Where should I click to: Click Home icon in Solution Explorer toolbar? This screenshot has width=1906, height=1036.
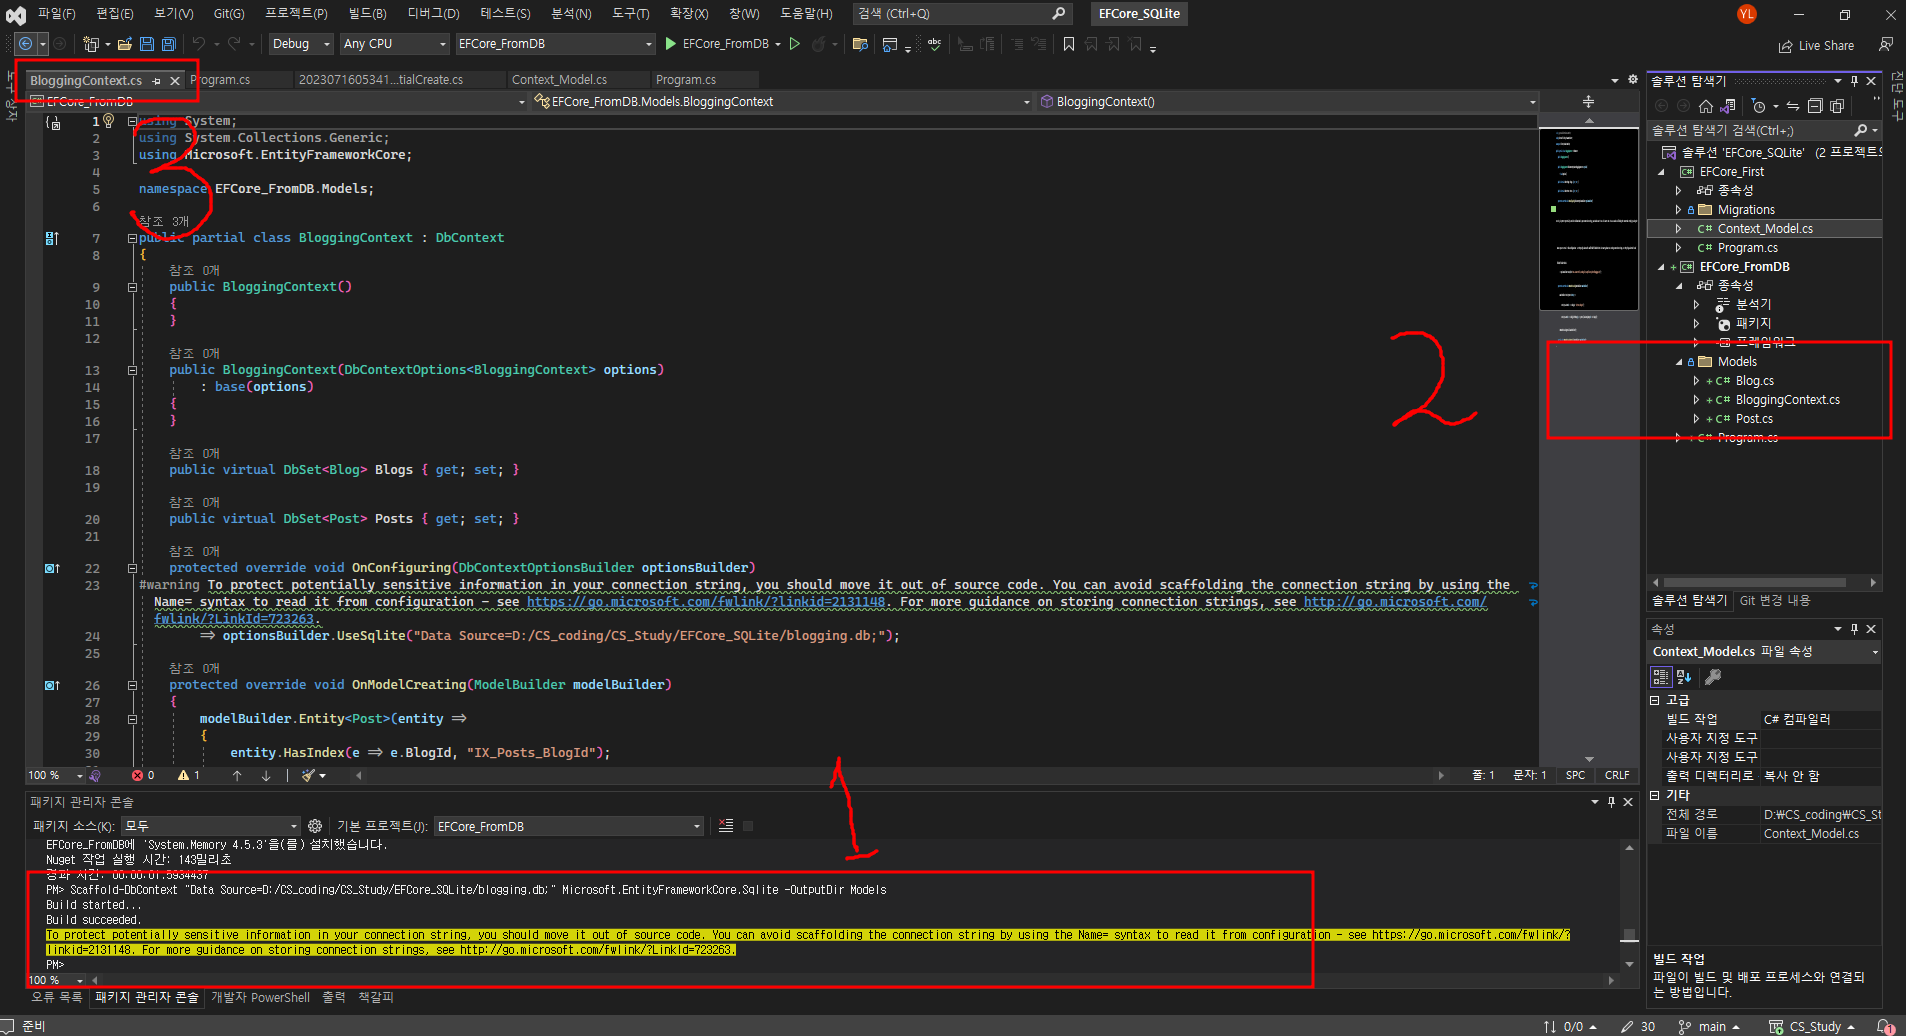[x=1706, y=106]
